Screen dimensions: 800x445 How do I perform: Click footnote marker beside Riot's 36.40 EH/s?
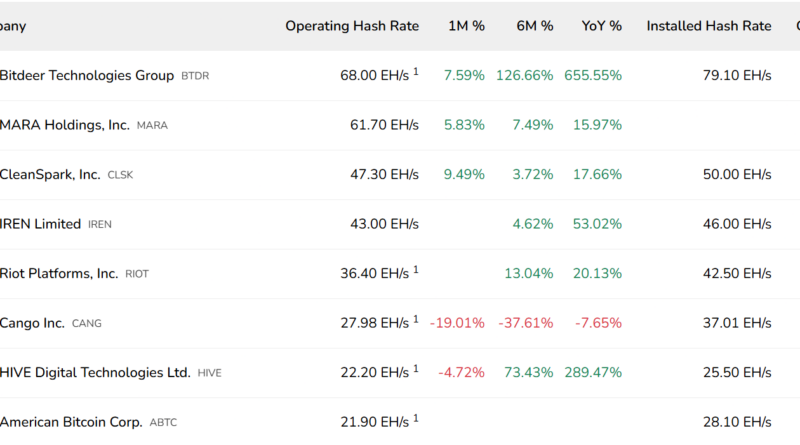click(x=416, y=270)
